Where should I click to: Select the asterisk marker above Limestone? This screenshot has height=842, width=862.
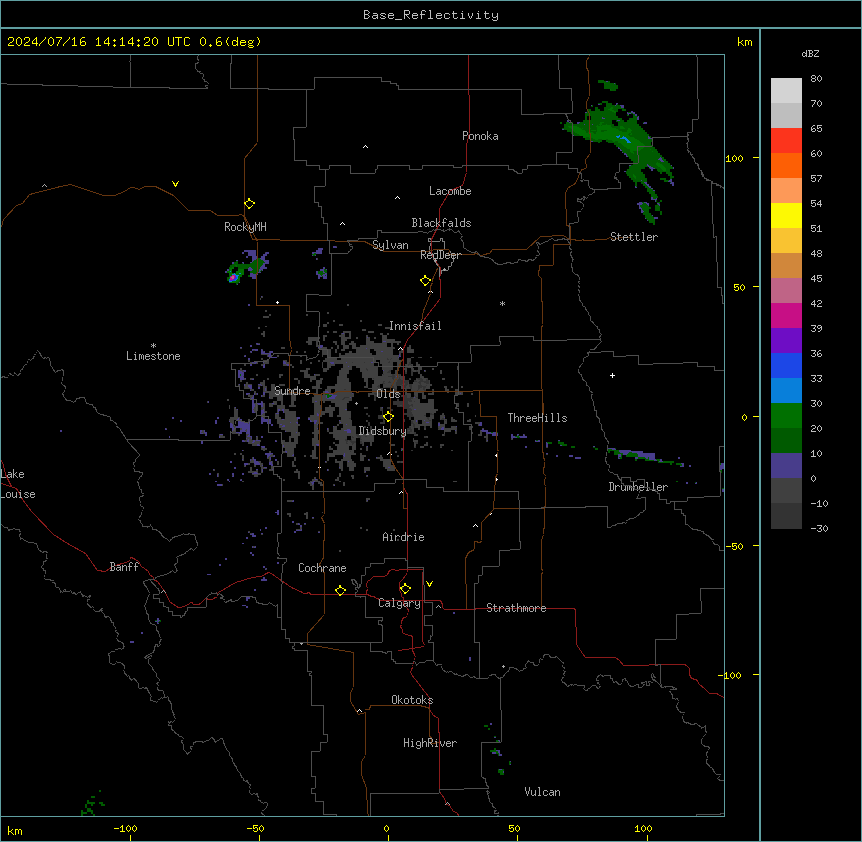click(x=153, y=346)
